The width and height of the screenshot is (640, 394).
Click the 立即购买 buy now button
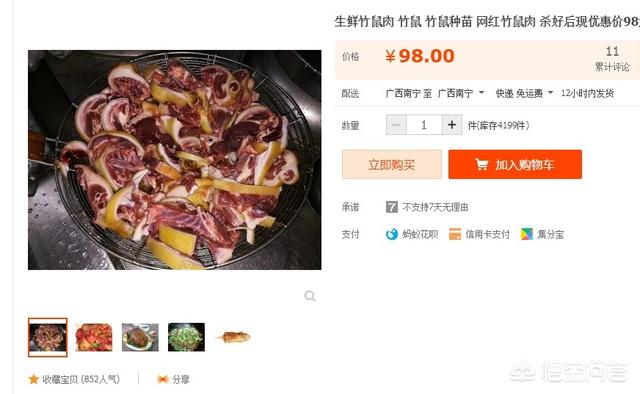392,164
